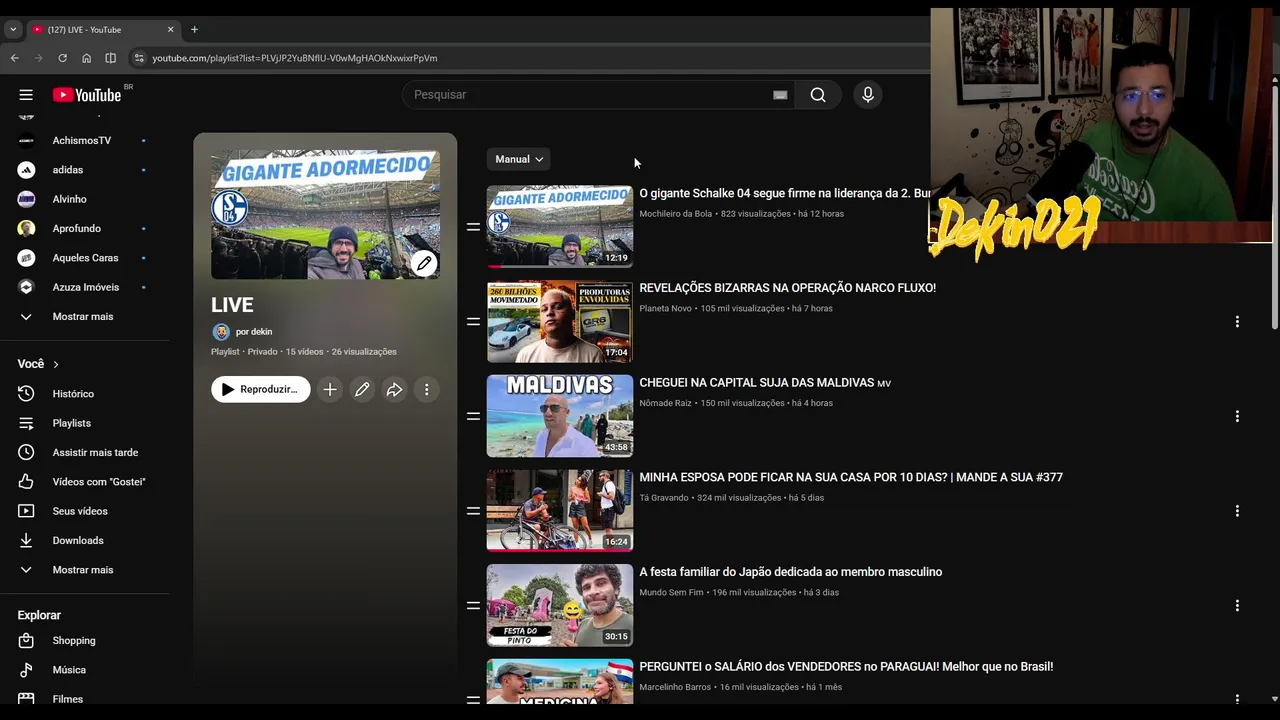The image size is (1280, 720).
Task: Expand subscriptions with Mostrar mais under Azuza Imóveis
Action: pyautogui.click(x=82, y=316)
